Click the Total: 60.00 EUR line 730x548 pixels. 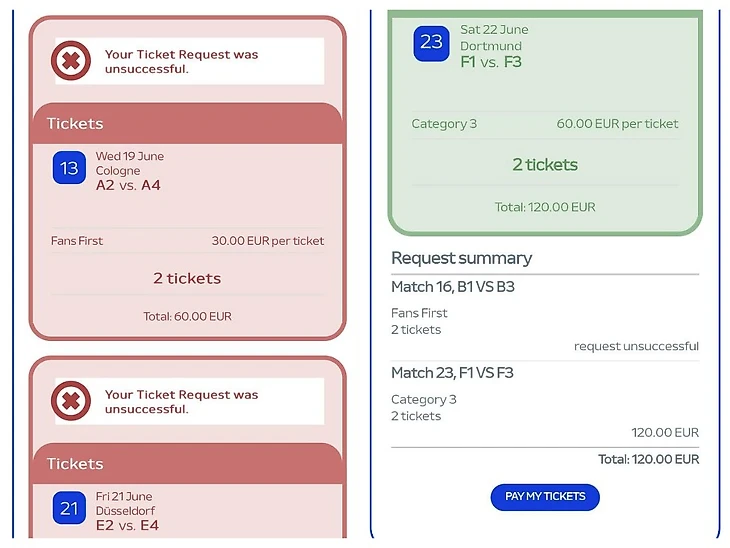[x=187, y=316]
